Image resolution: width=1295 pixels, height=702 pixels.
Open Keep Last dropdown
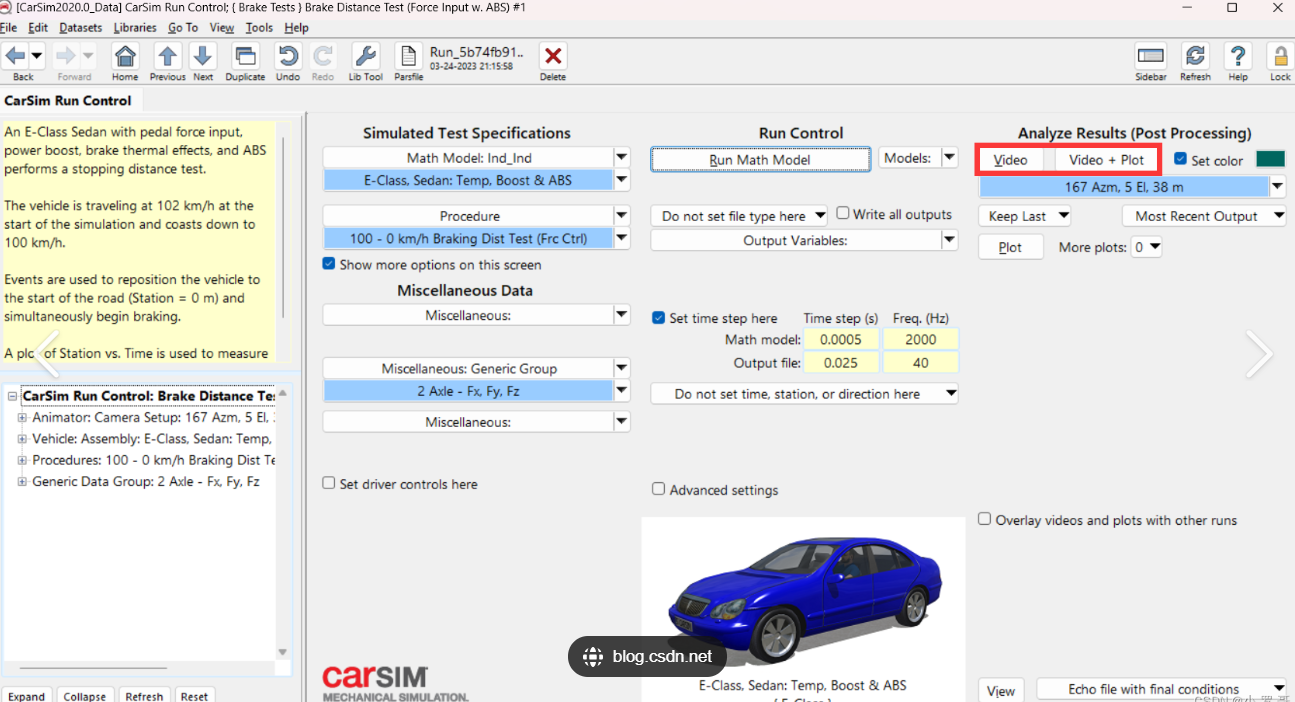pos(1025,216)
